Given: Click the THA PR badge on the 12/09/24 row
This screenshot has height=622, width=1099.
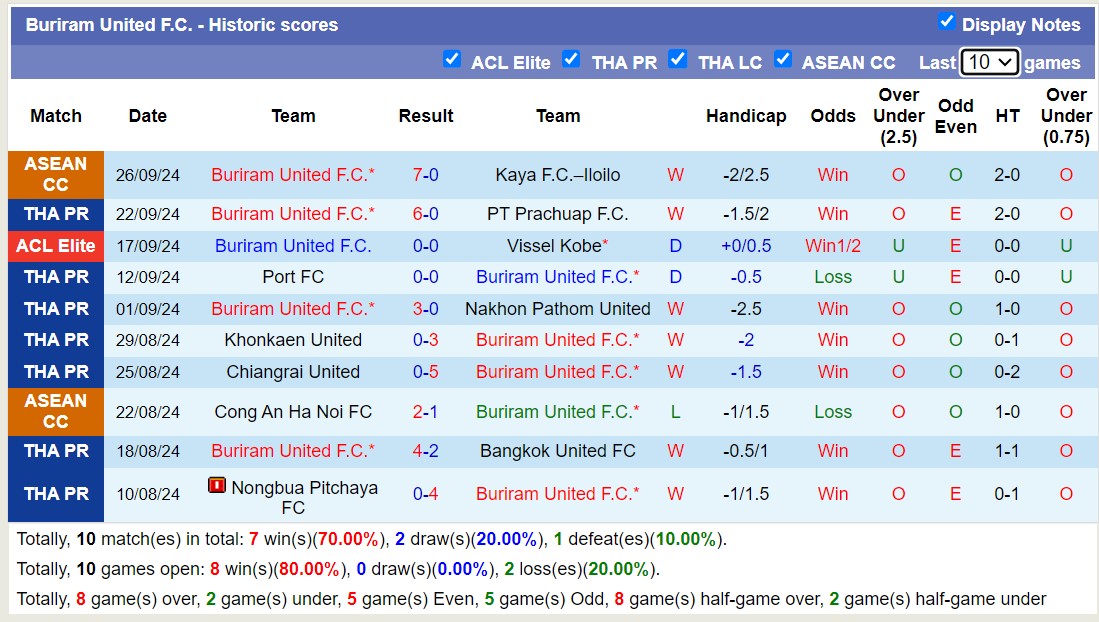Looking at the screenshot, I should pyautogui.click(x=55, y=277).
